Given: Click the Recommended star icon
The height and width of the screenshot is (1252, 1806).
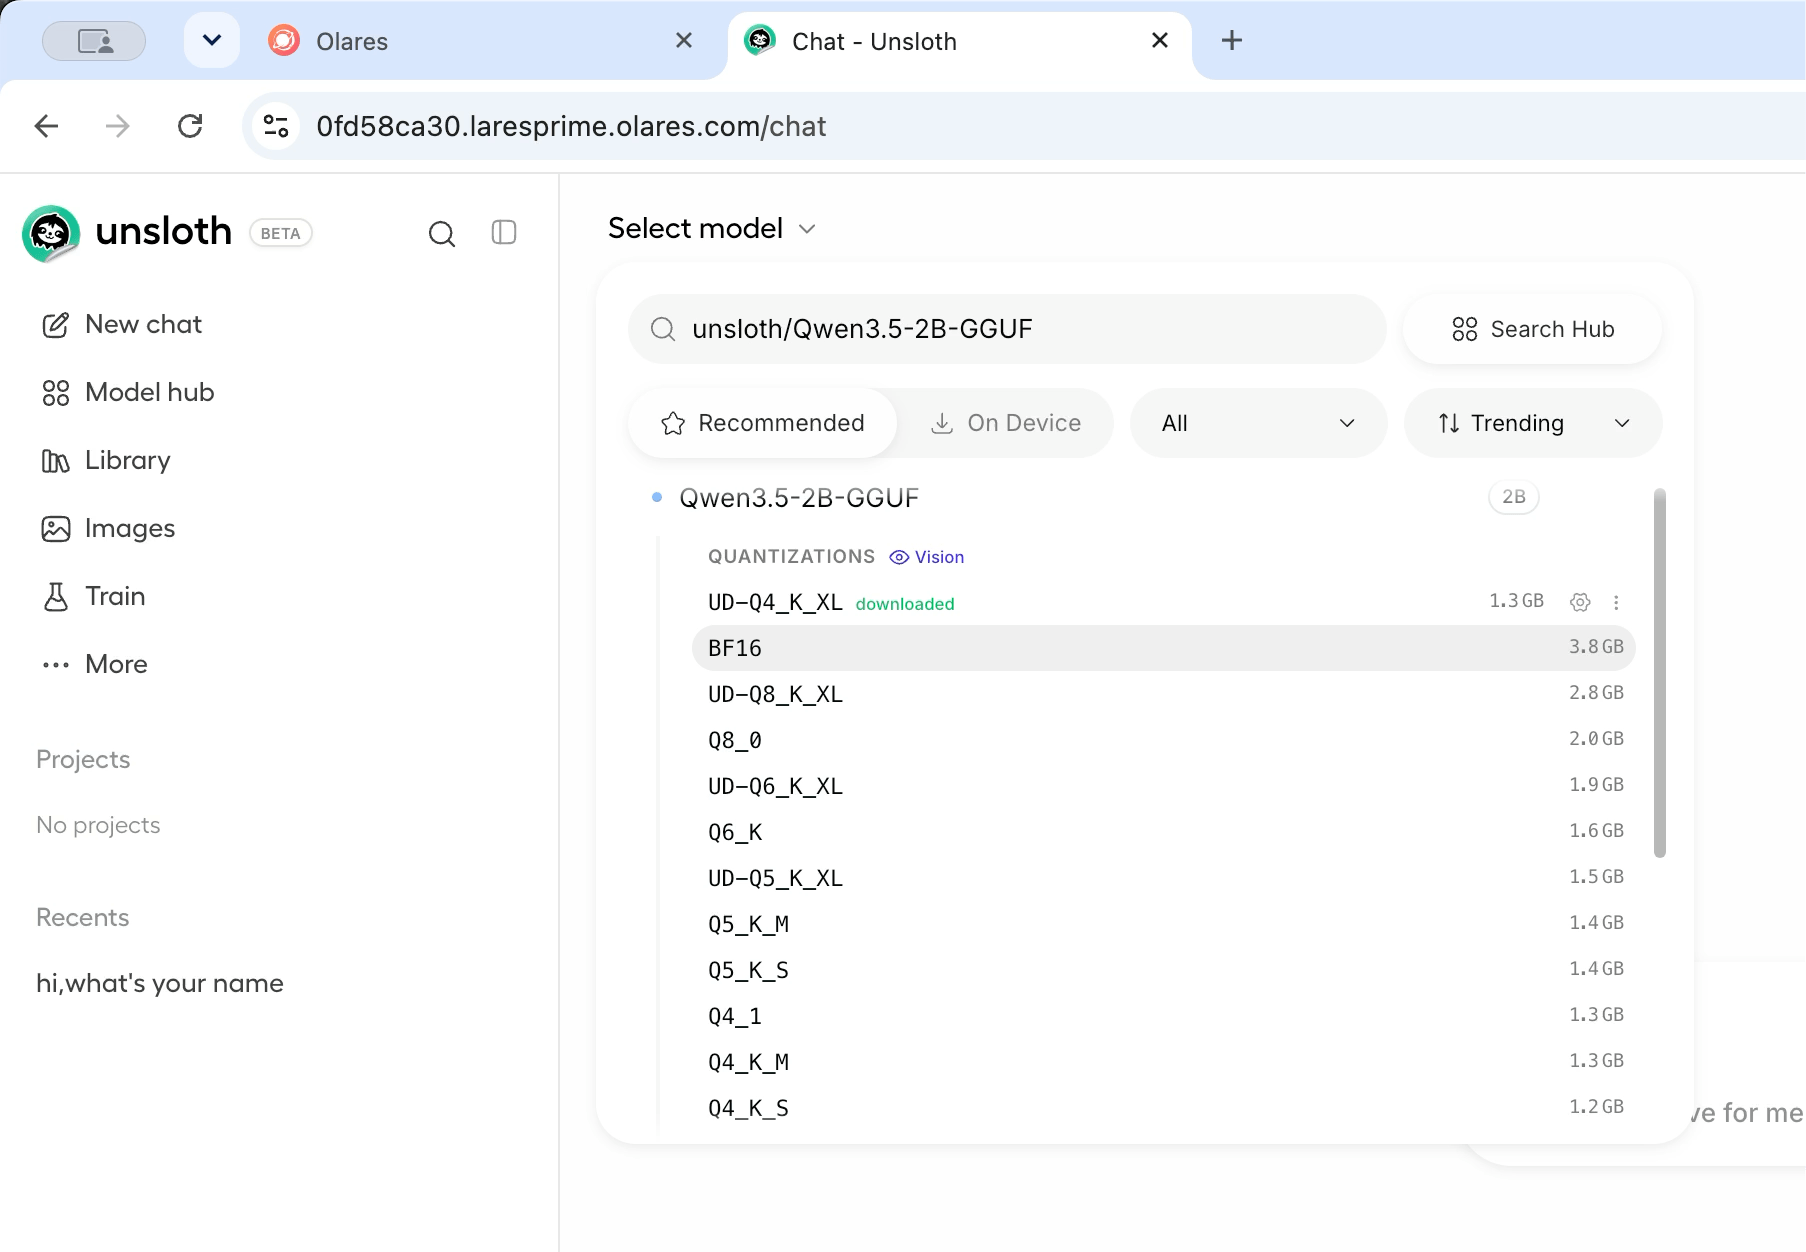Looking at the screenshot, I should click(x=673, y=424).
